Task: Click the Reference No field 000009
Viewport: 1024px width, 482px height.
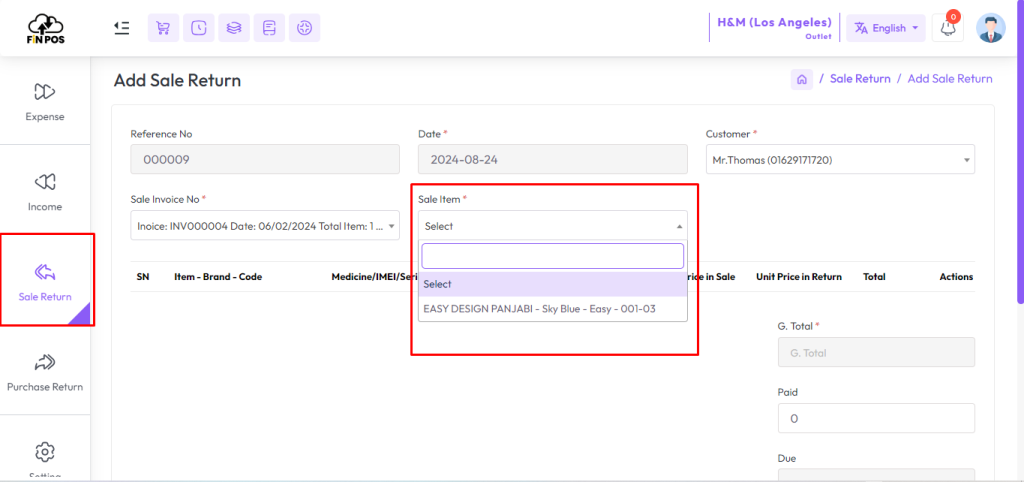Action: pyautogui.click(x=264, y=159)
